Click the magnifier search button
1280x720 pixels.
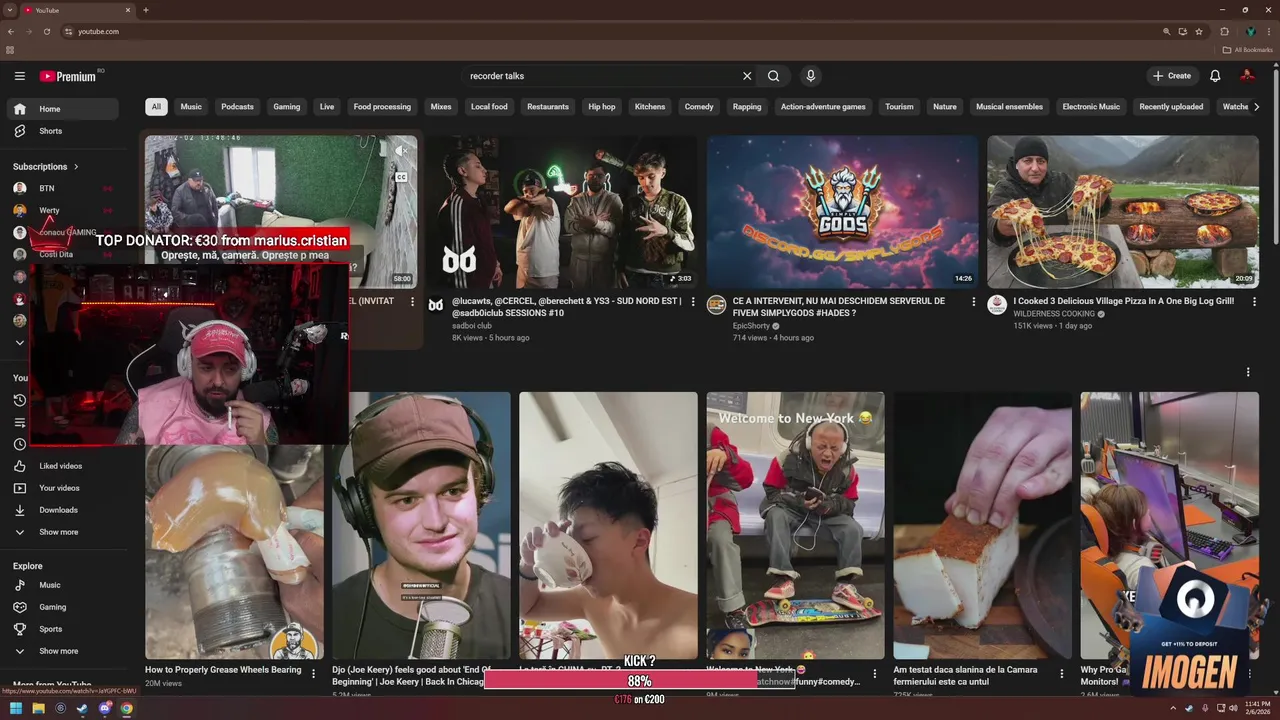774,76
